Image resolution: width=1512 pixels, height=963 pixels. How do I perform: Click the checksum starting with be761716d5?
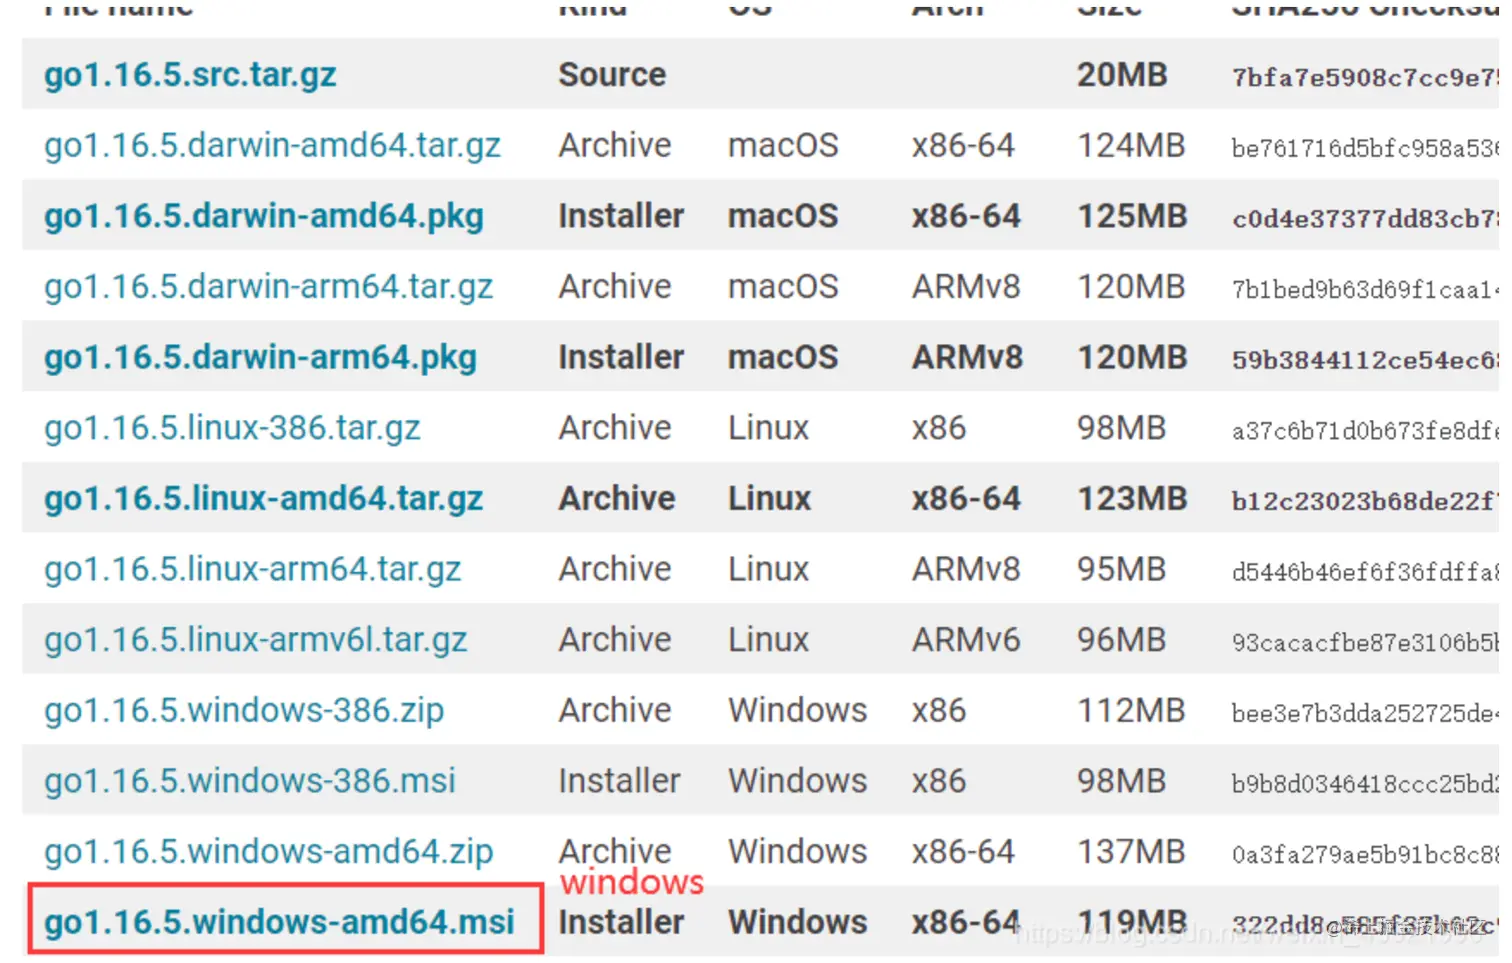pos(1364,148)
